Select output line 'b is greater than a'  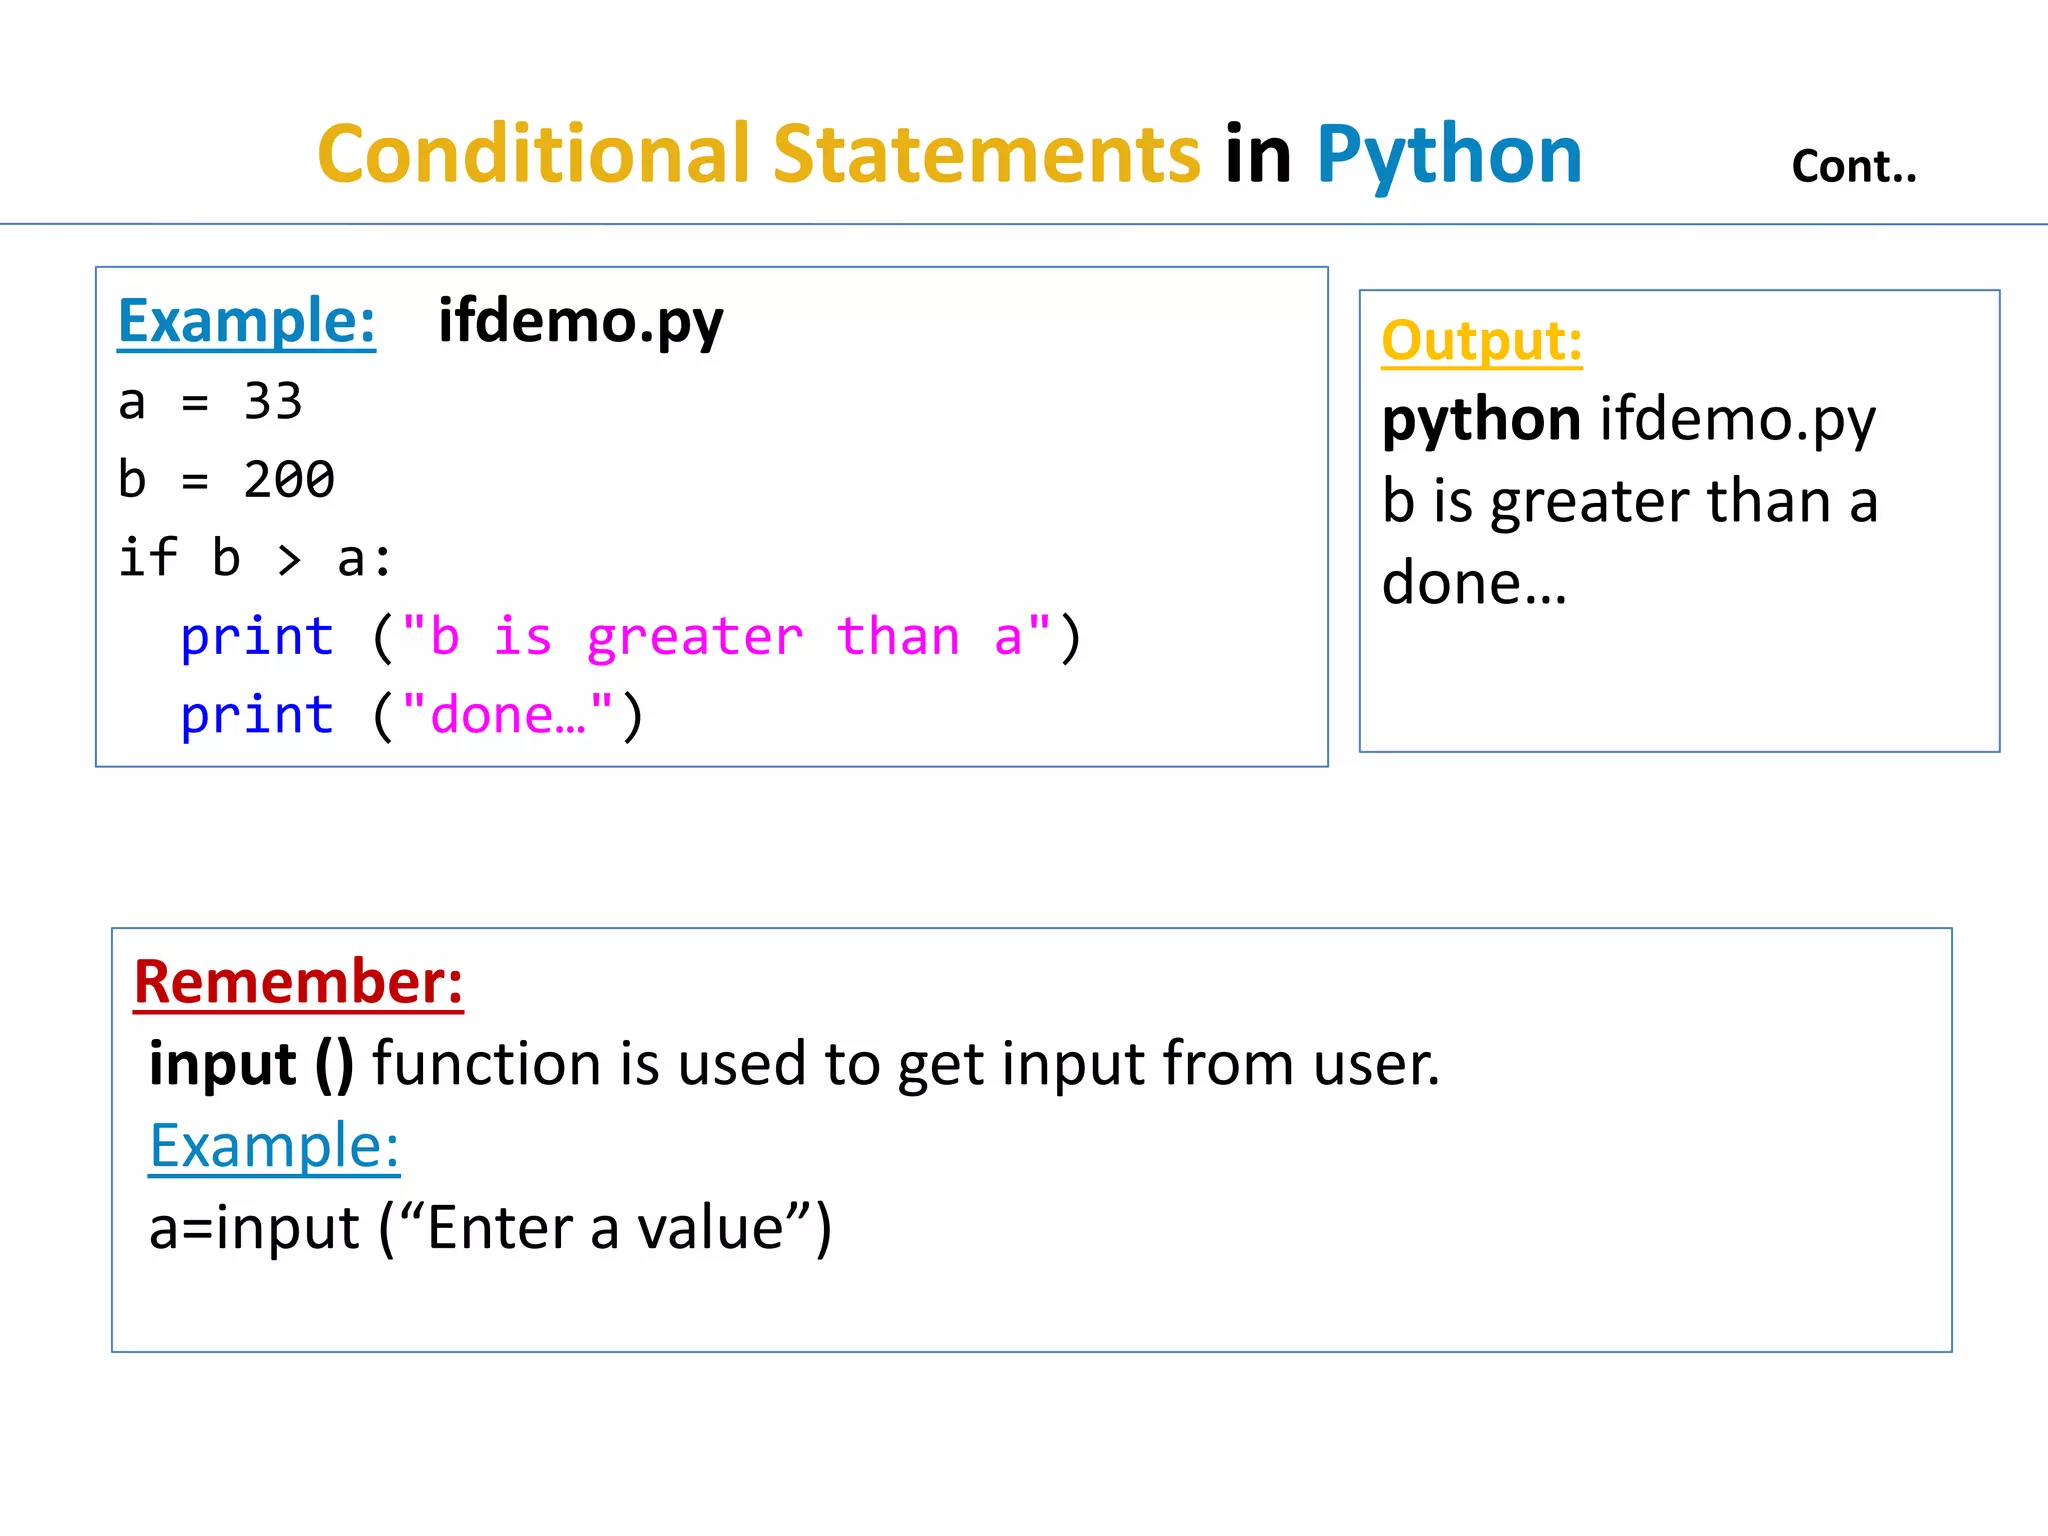coord(1630,502)
